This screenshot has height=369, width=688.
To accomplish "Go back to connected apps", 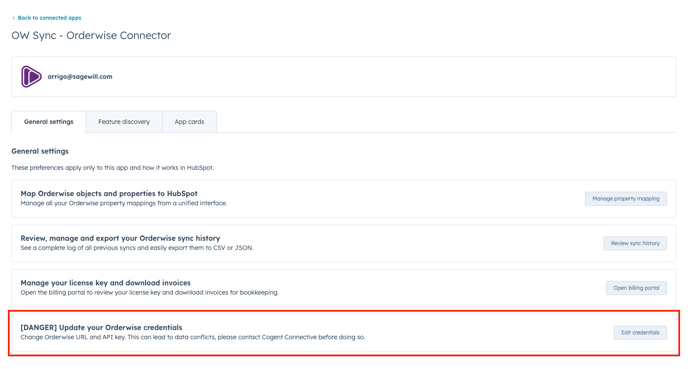I will click(49, 18).
